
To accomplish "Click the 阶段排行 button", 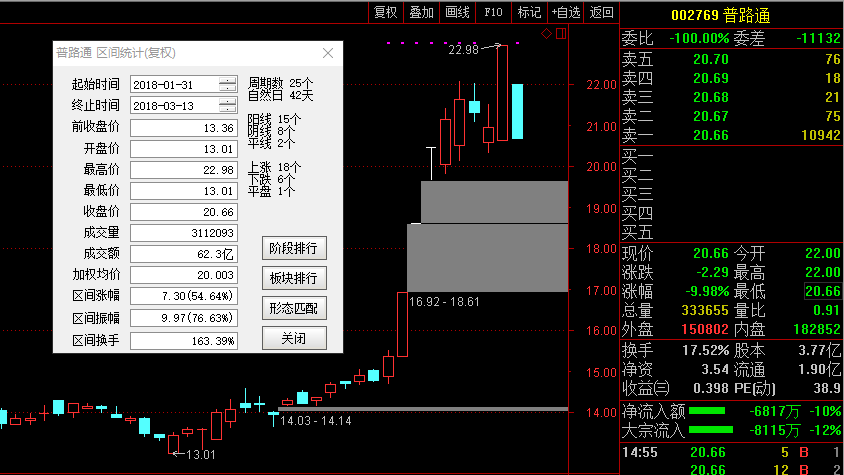I will coord(294,248).
